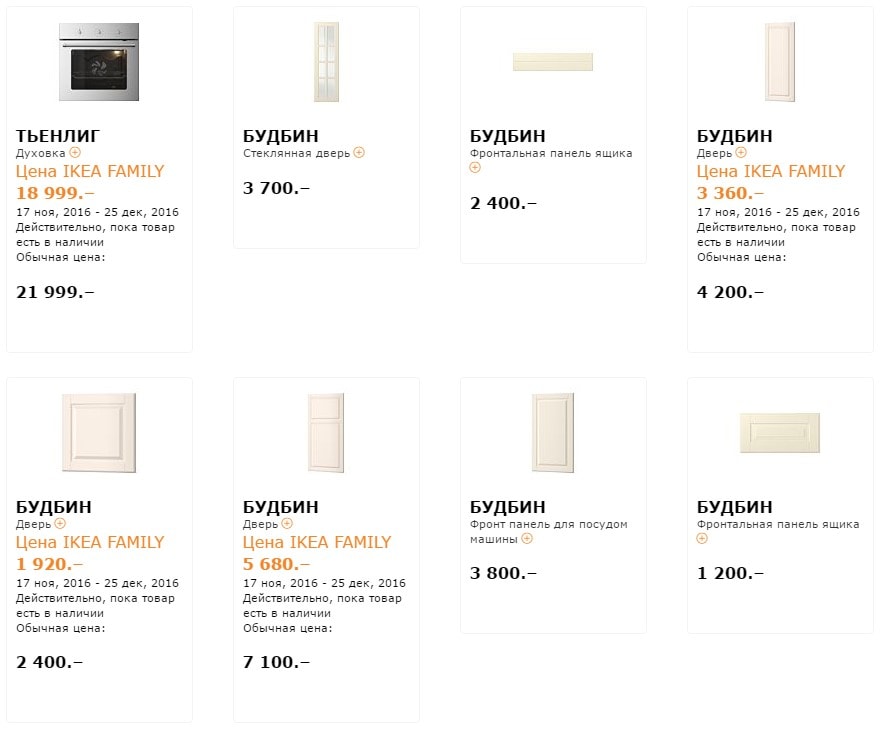Click Цена IKEA FAMILY above 18 999

click(x=90, y=171)
